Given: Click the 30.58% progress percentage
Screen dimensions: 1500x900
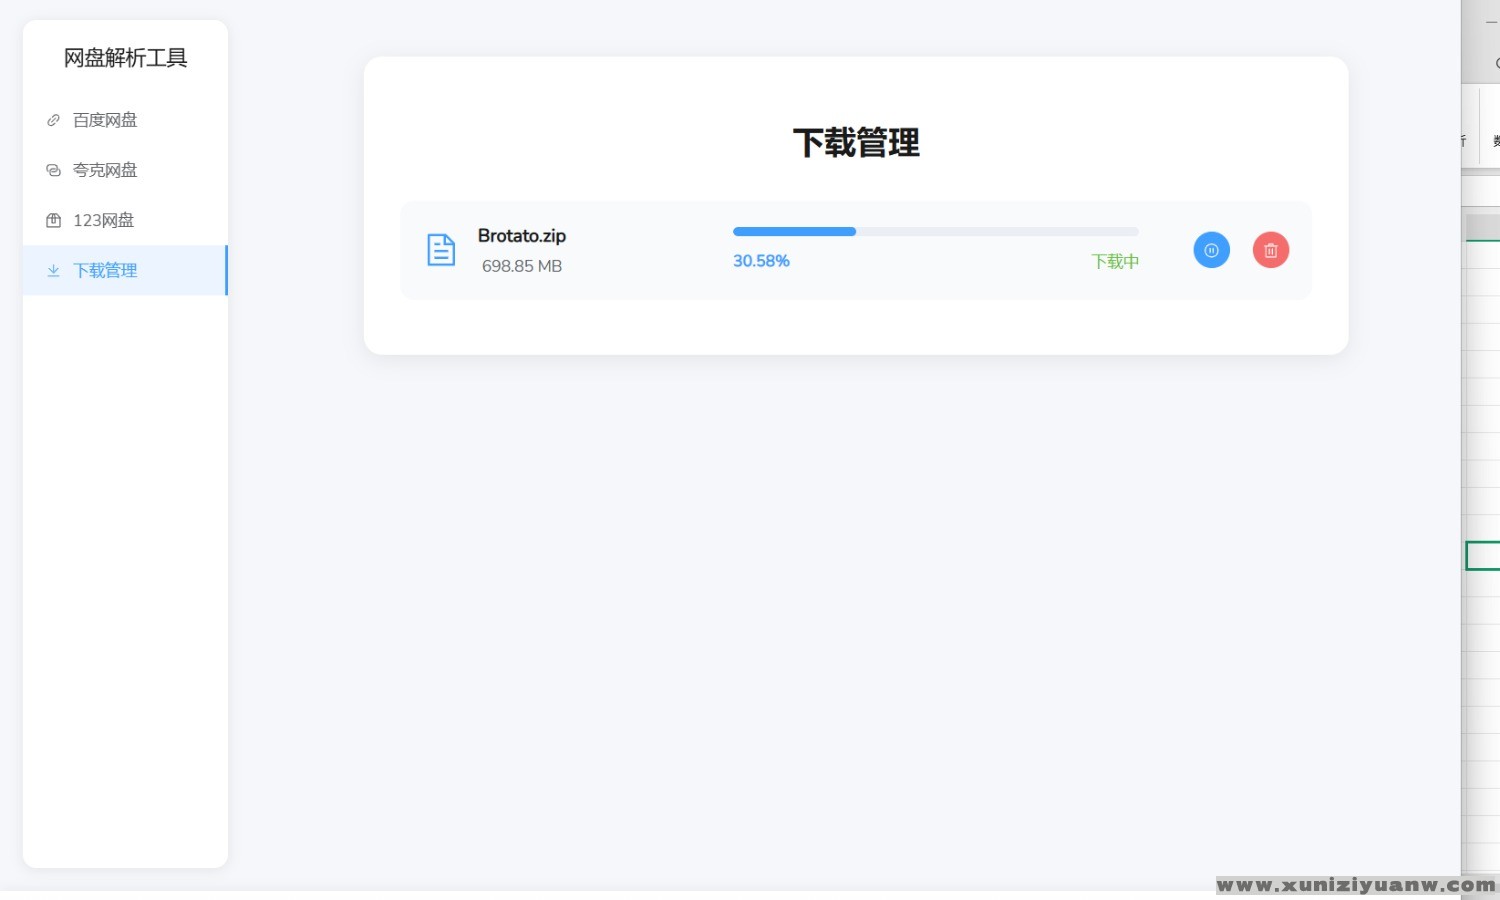Looking at the screenshot, I should [x=761, y=261].
